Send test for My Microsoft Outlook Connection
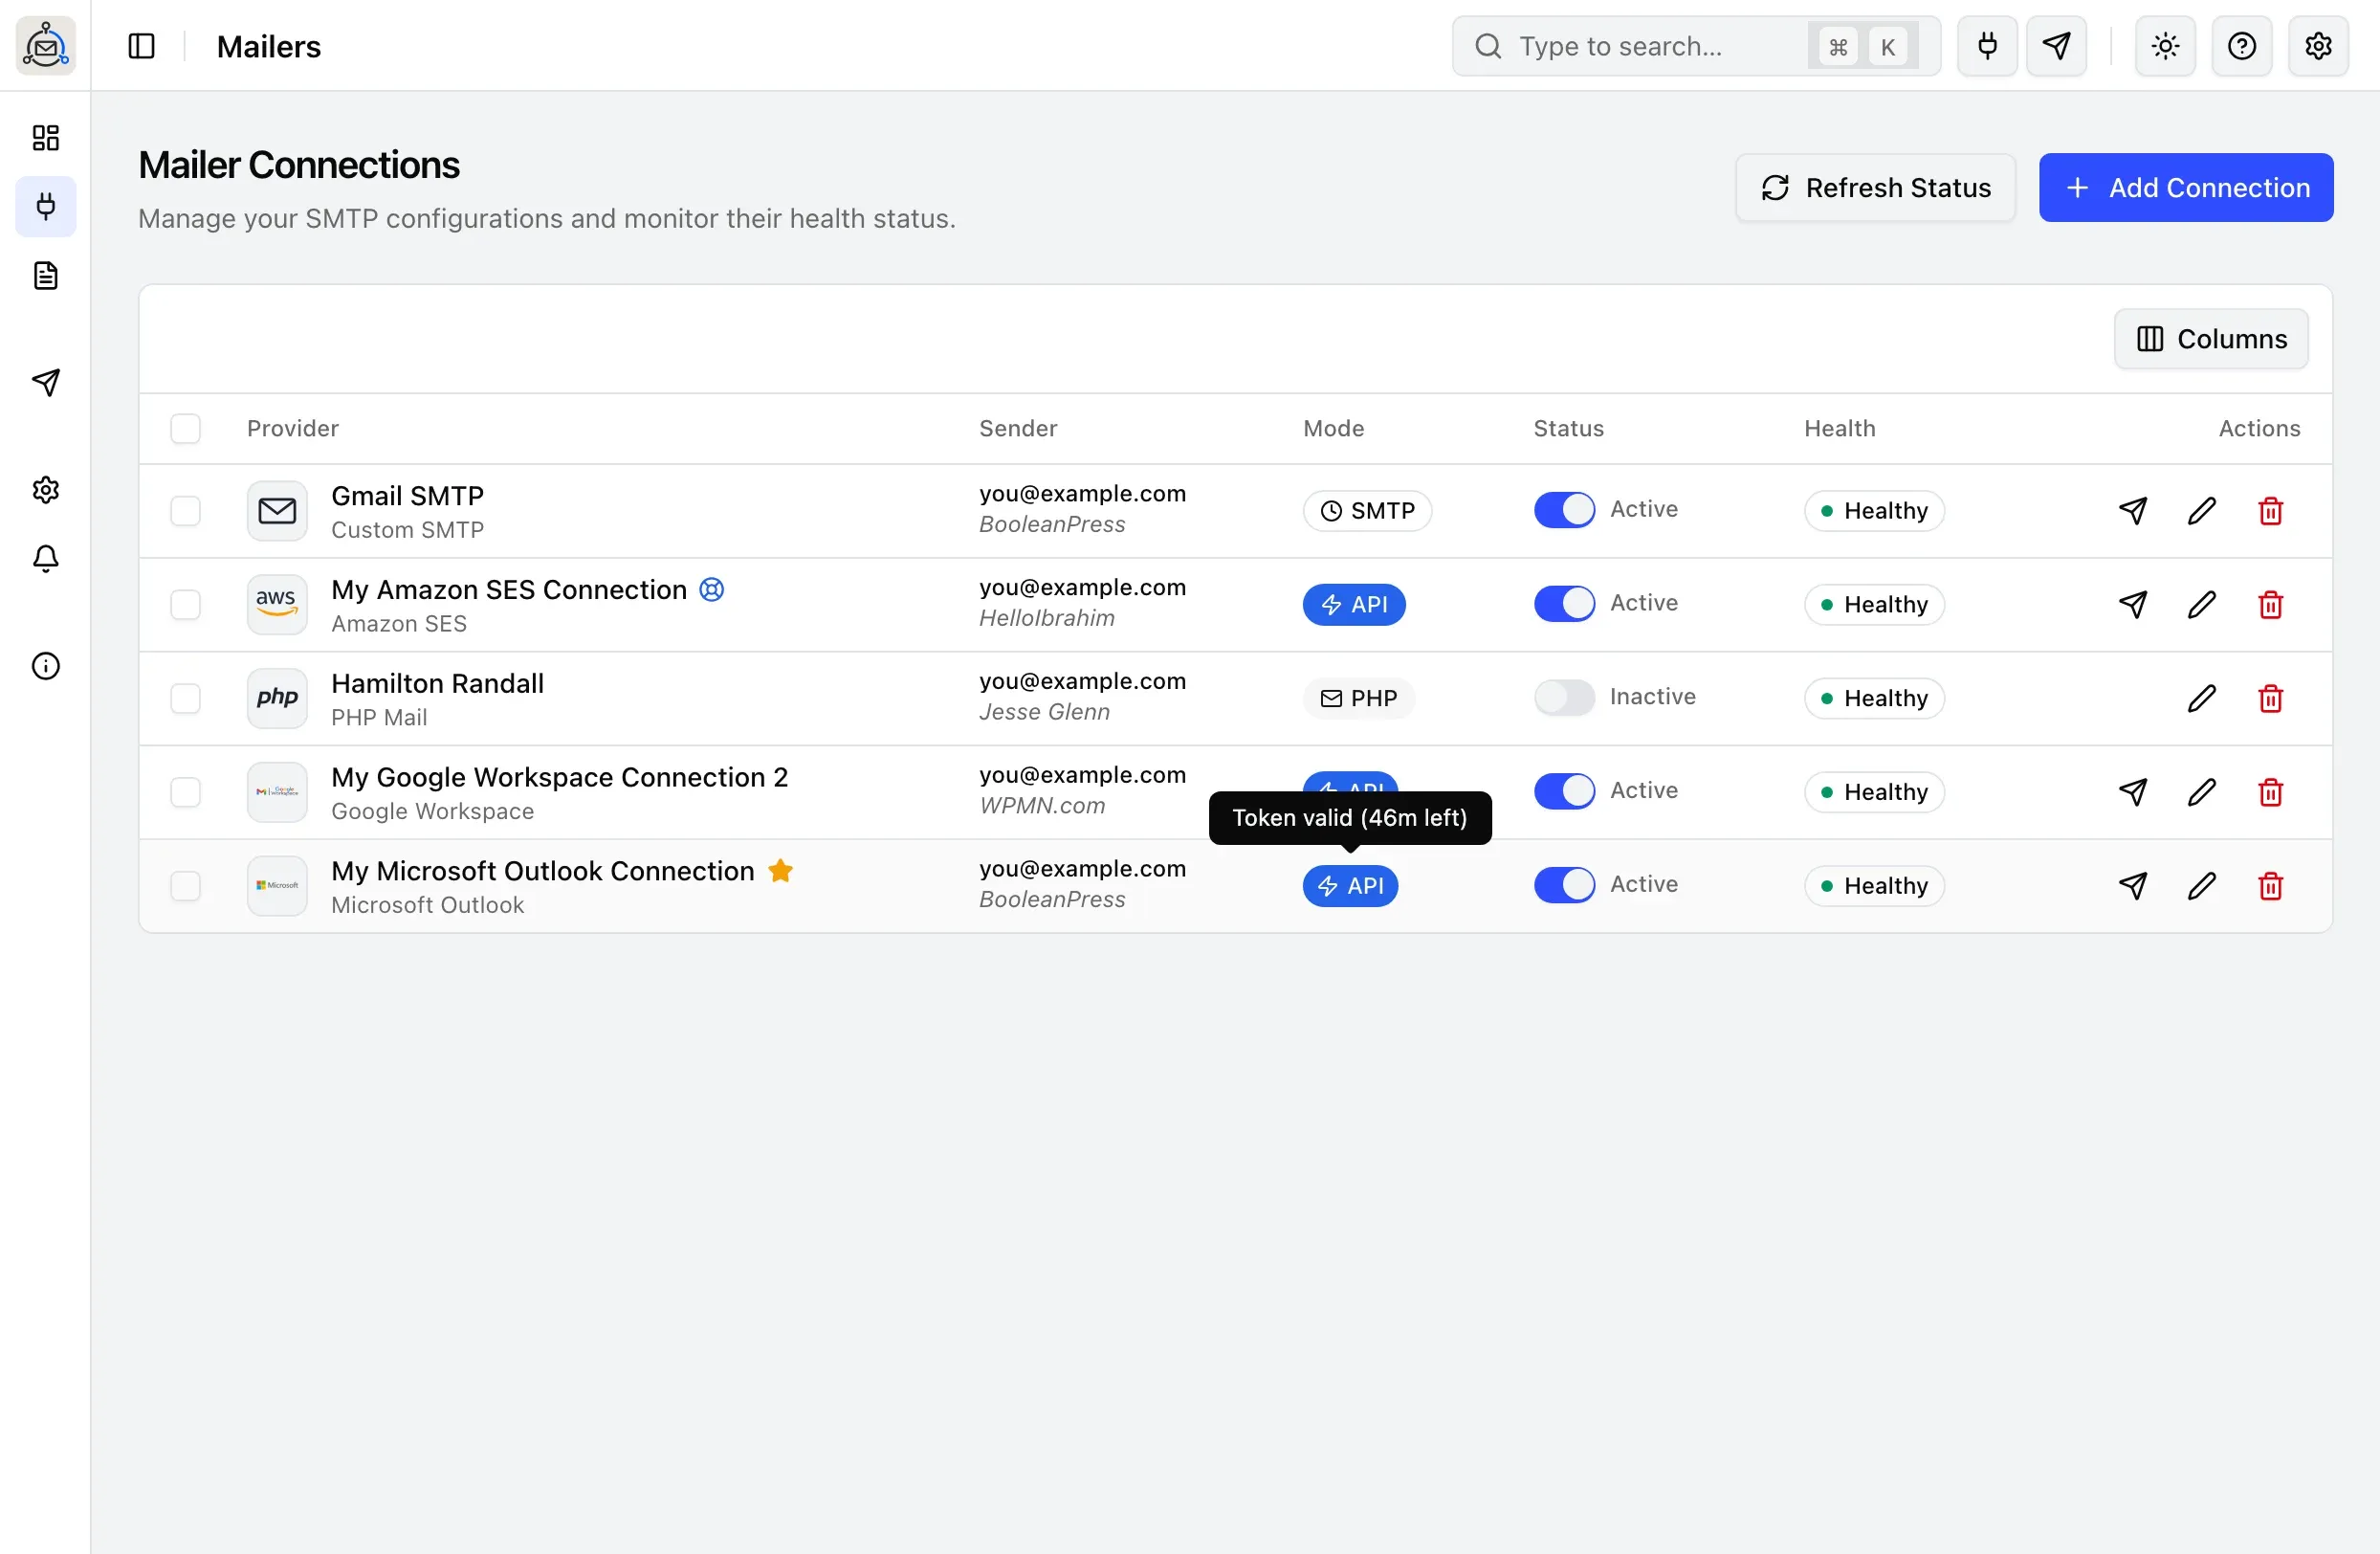The image size is (2380, 1554). (x=2132, y=886)
